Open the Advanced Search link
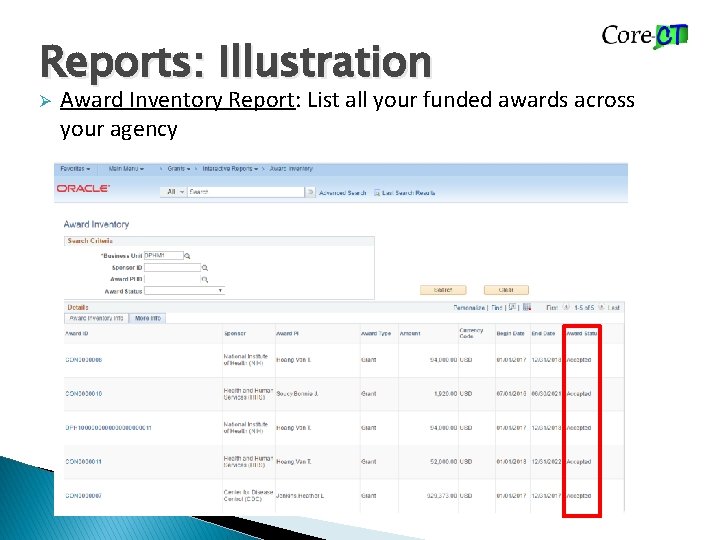The image size is (720, 540). [343, 193]
